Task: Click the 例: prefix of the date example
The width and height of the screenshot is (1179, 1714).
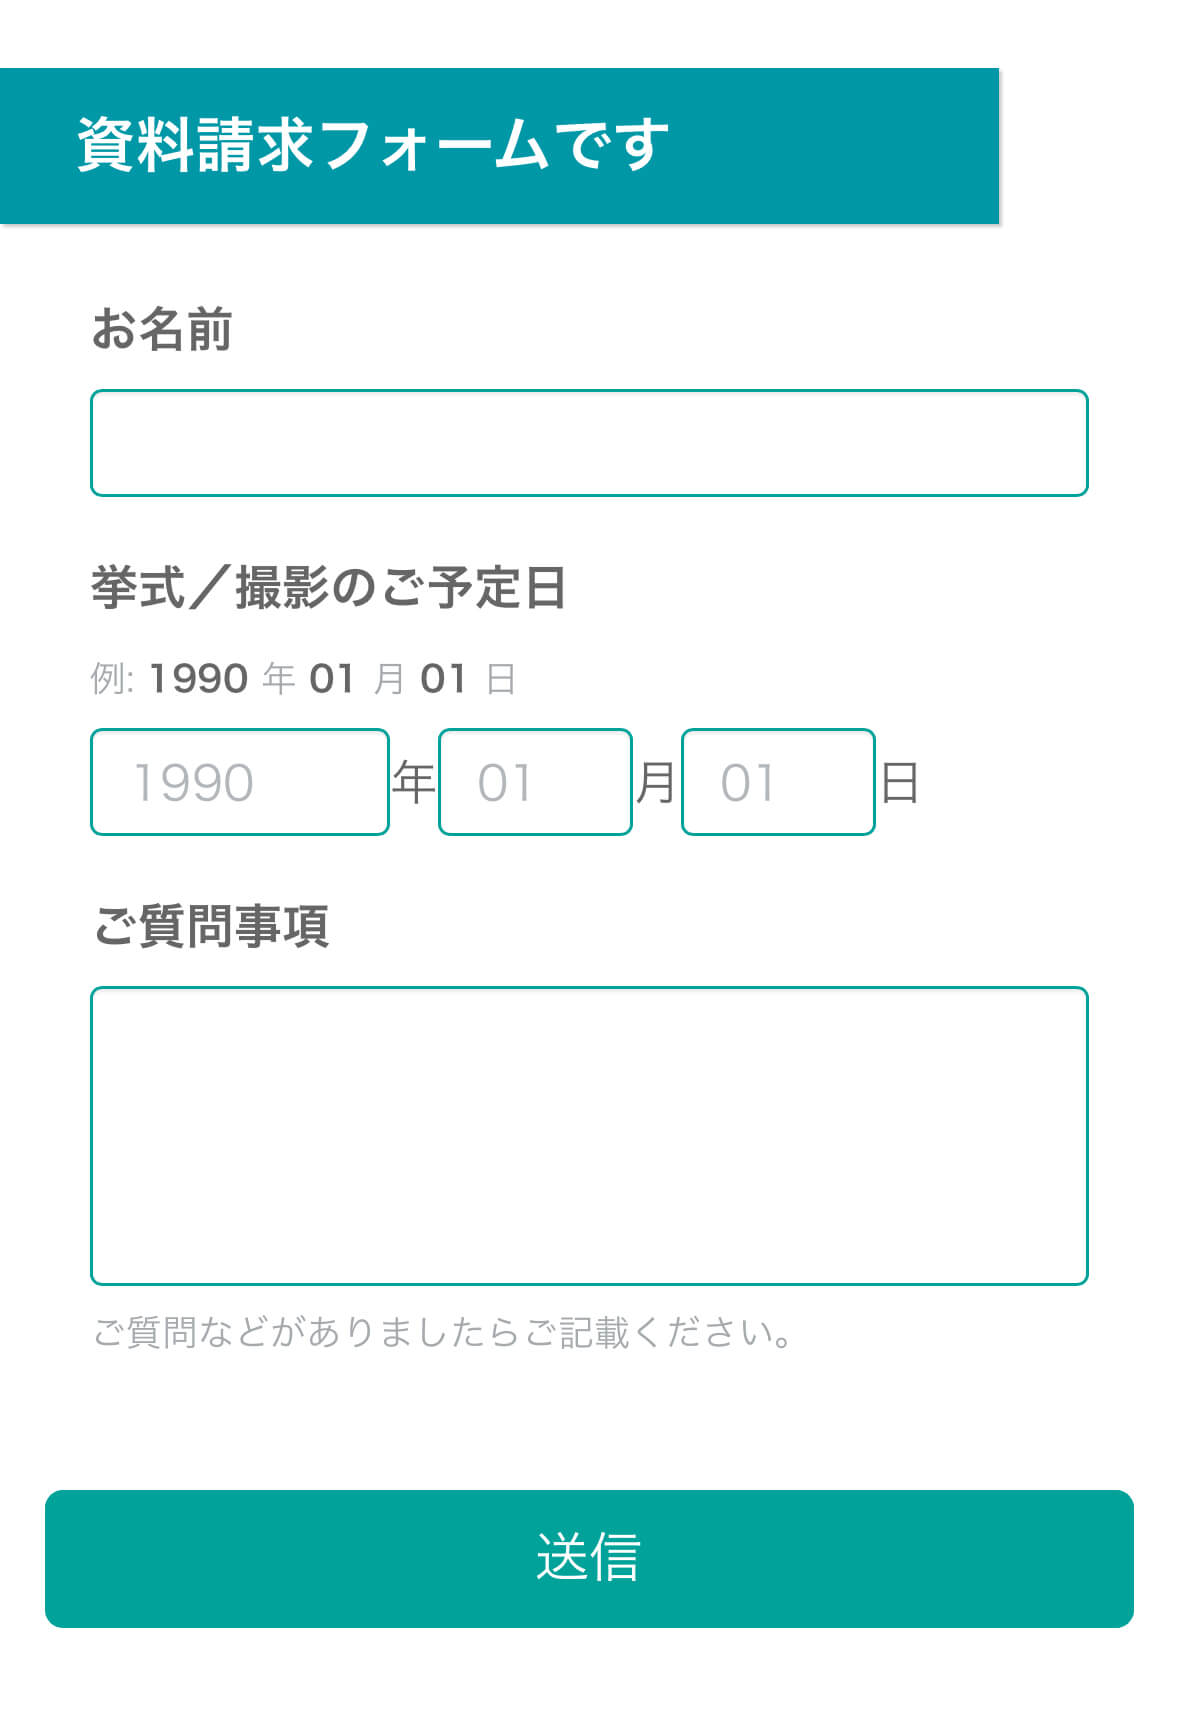Action: point(111,679)
